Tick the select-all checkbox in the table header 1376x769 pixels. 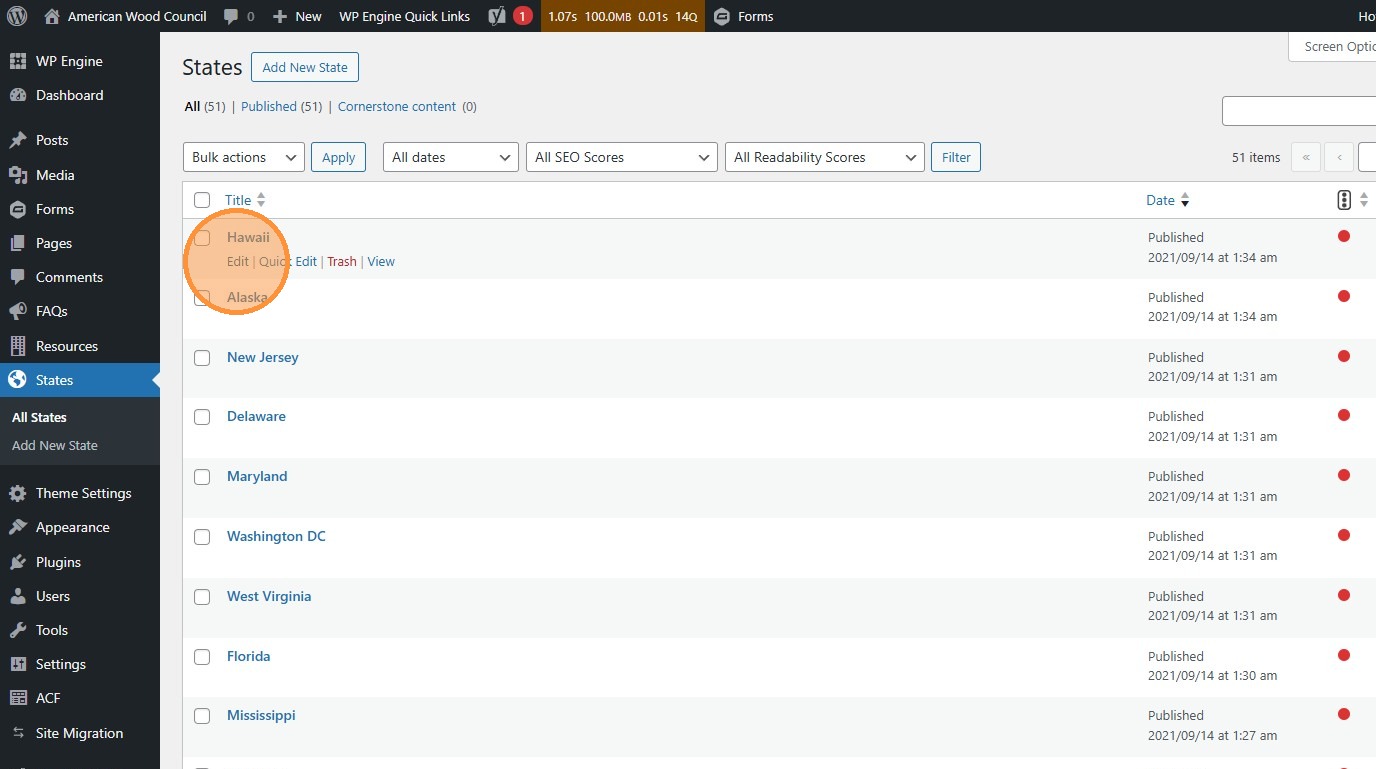(202, 200)
